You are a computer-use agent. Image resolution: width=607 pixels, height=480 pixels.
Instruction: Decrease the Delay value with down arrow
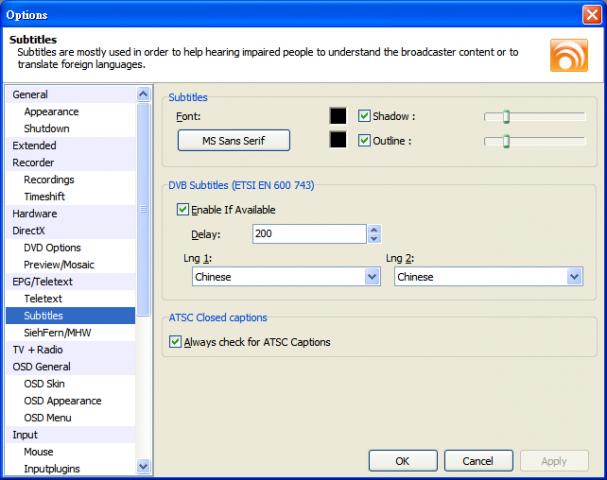point(374,238)
